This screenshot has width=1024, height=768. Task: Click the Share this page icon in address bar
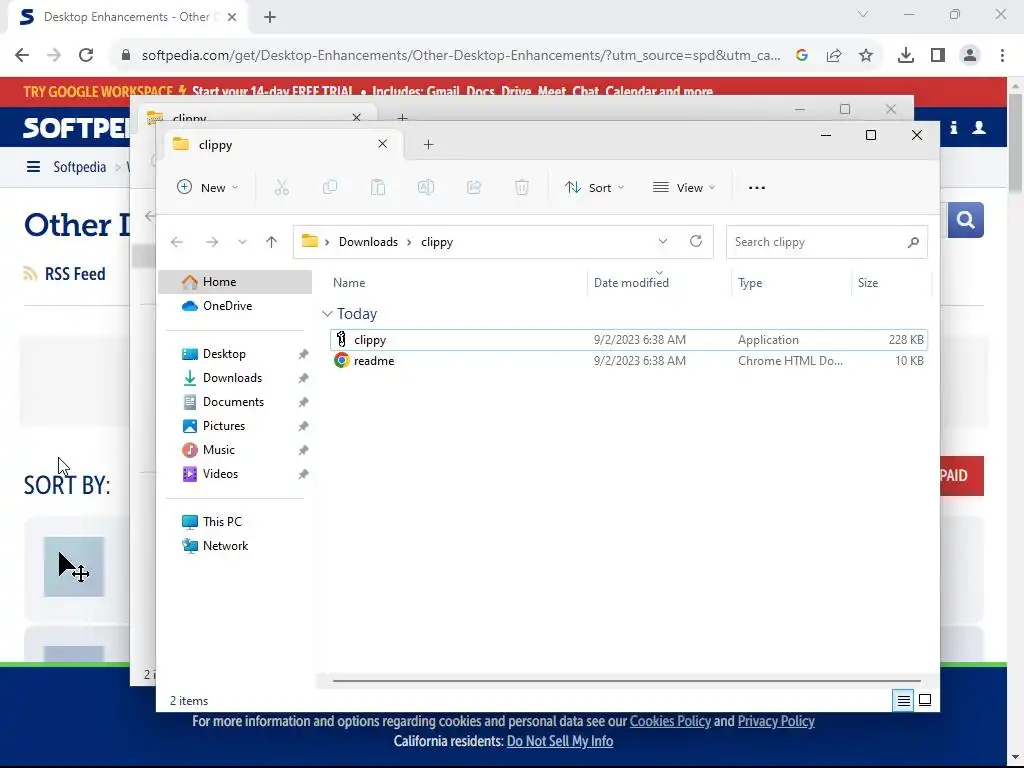coord(834,56)
